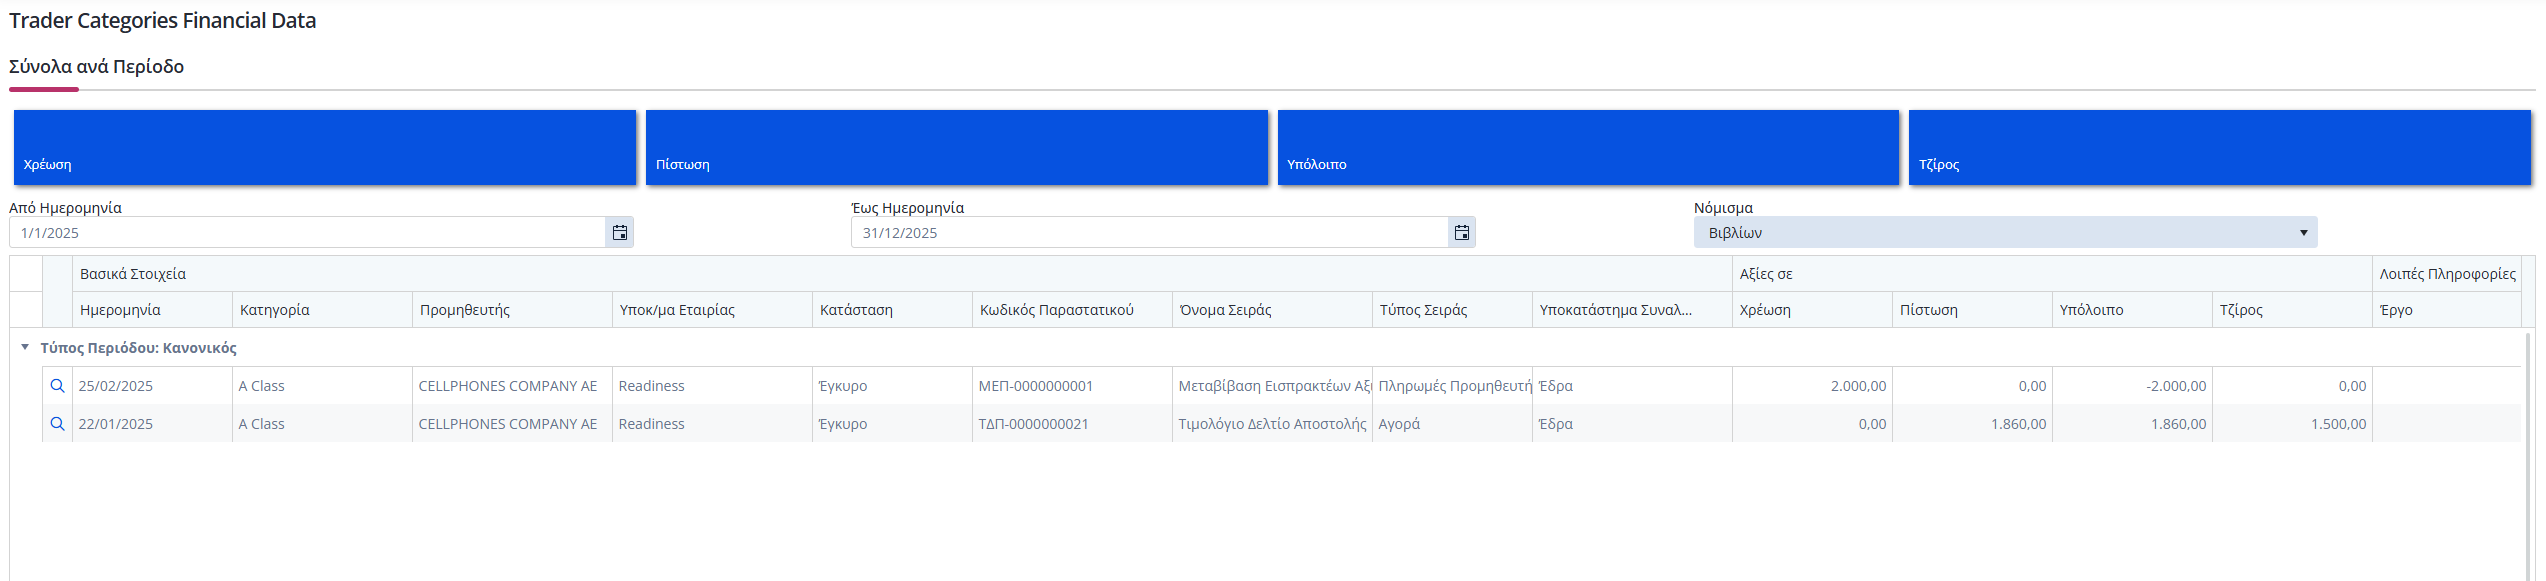Focus the Έως Ημερομηνία date field
Screen dimensions: 2546x581
tap(1150, 233)
